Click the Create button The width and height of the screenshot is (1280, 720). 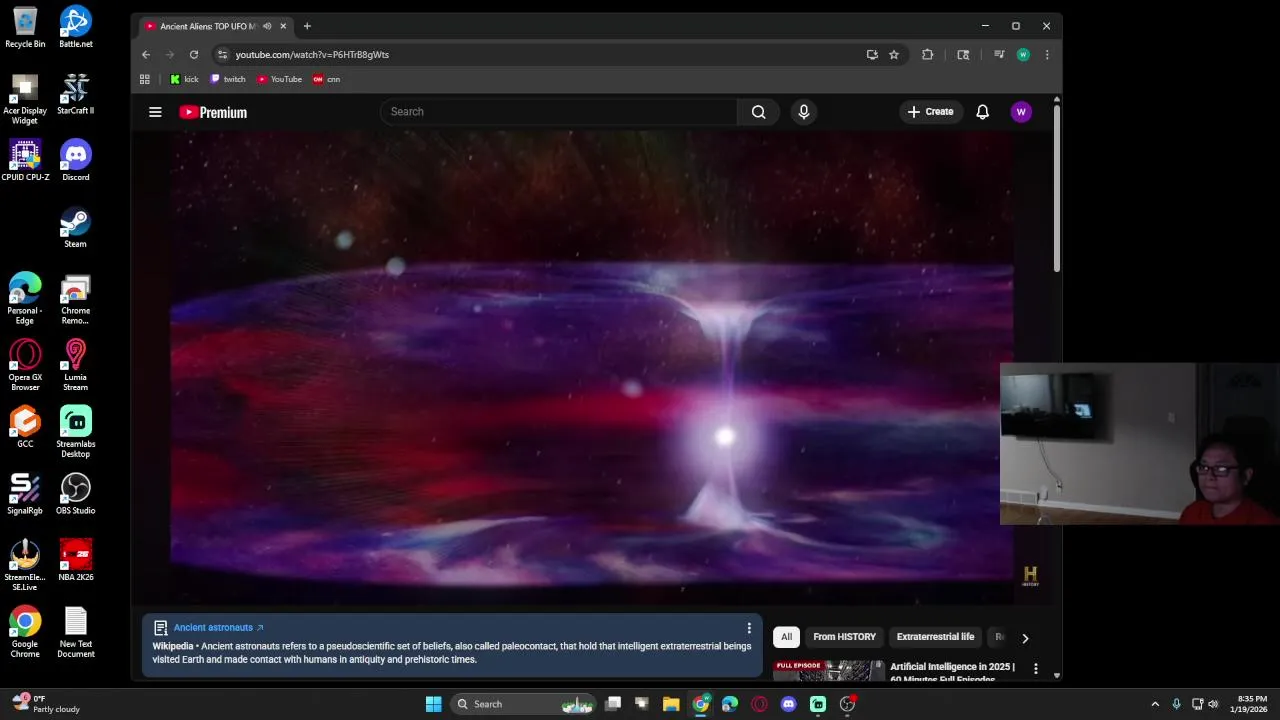point(930,112)
